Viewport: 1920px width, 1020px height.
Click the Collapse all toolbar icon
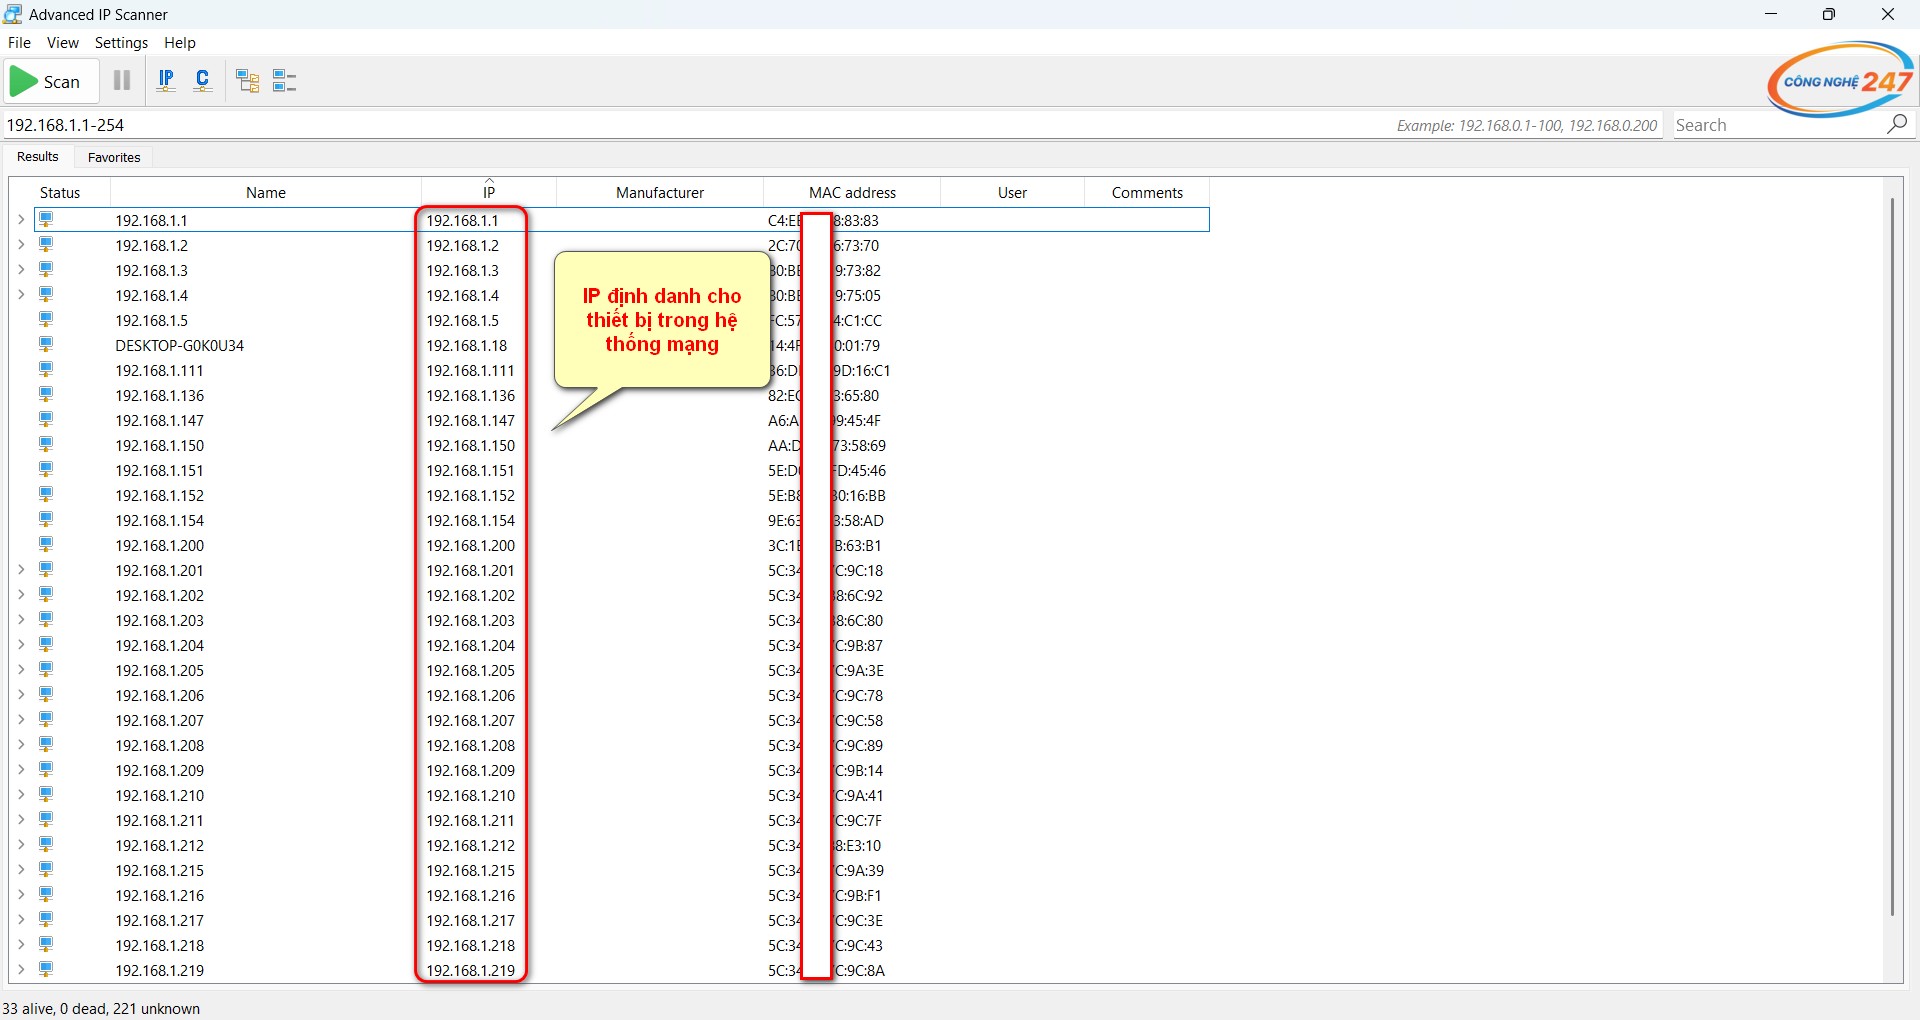pyautogui.click(x=285, y=81)
